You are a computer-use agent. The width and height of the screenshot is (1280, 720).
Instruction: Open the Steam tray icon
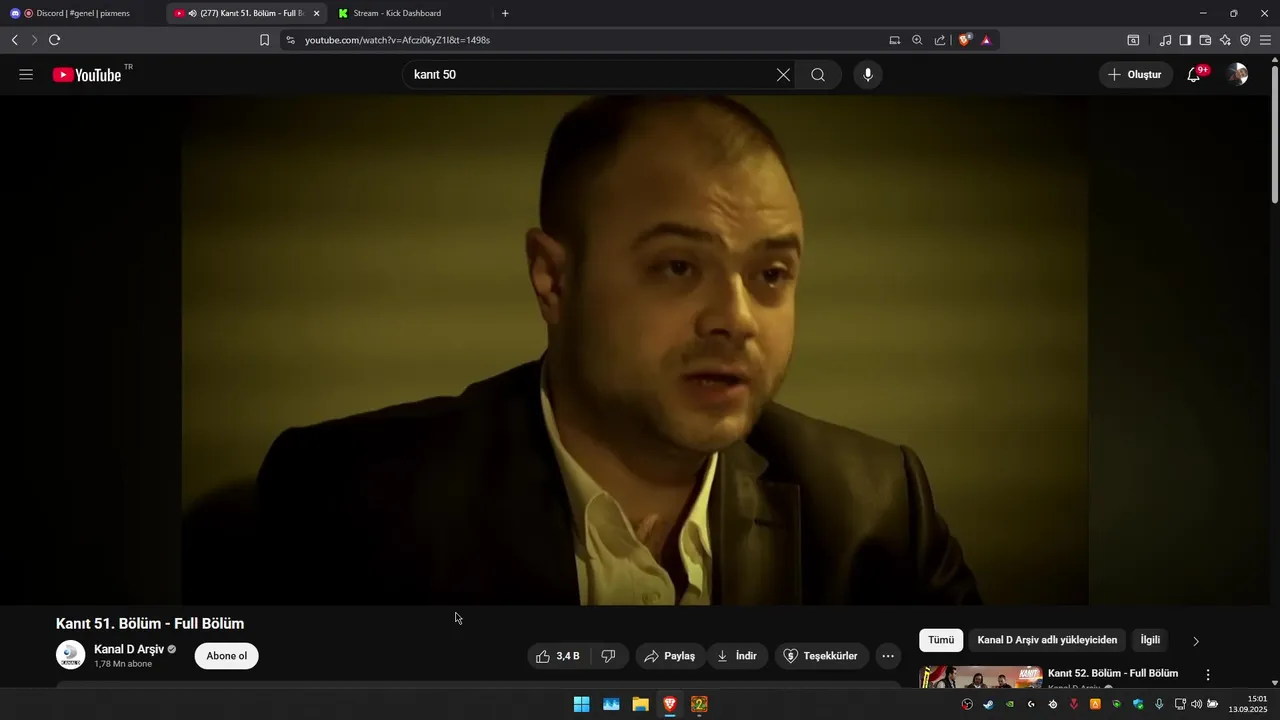pos(988,704)
